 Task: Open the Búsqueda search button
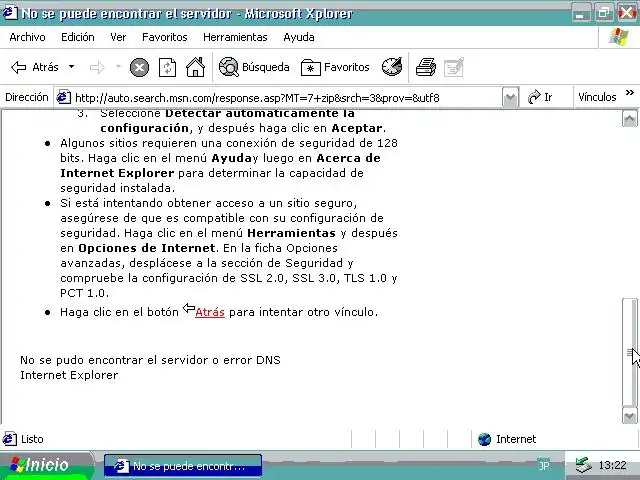coord(254,67)
